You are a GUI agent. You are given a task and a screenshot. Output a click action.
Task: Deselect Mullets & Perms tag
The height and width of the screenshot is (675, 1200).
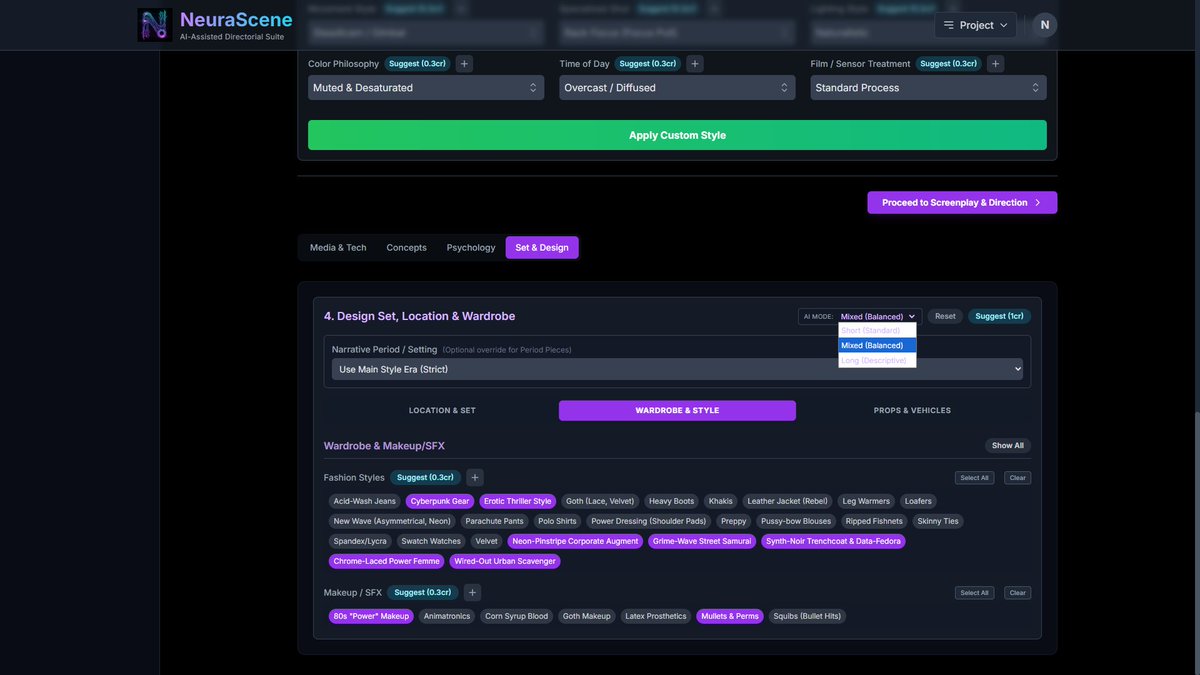(x=730, y=616)
